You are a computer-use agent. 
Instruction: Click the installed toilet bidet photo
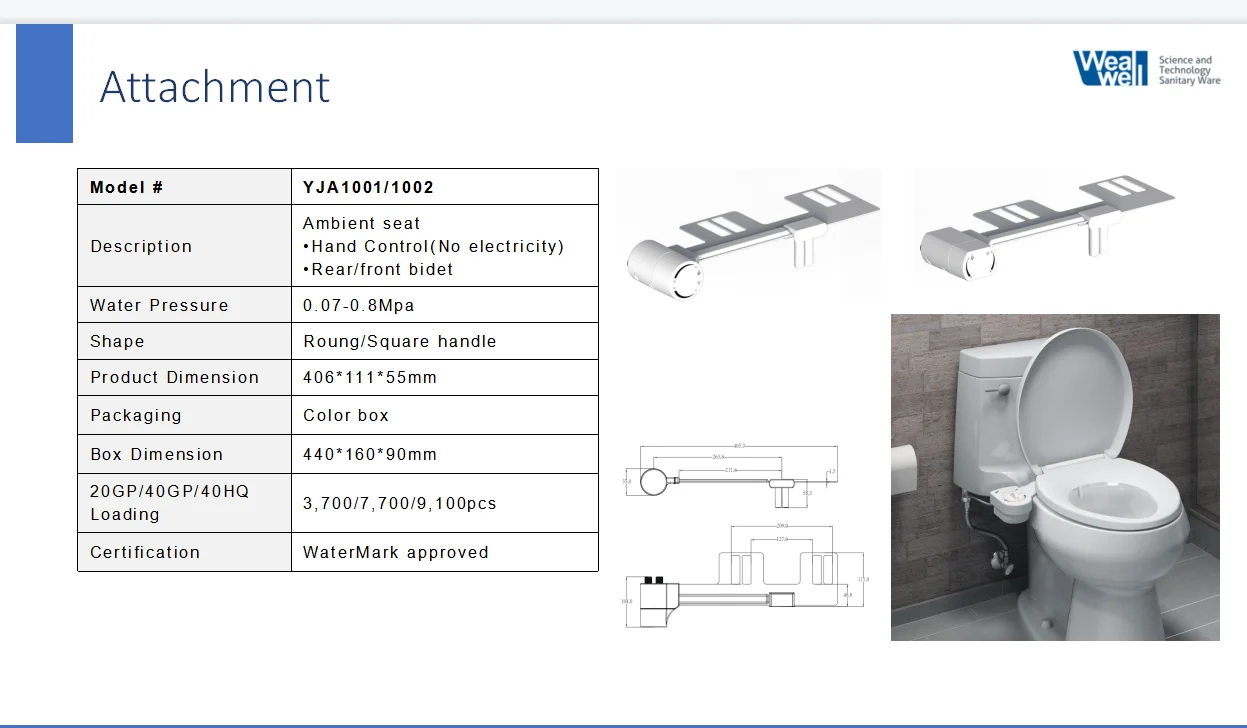pyautogui.click(x=1055, y=477)
